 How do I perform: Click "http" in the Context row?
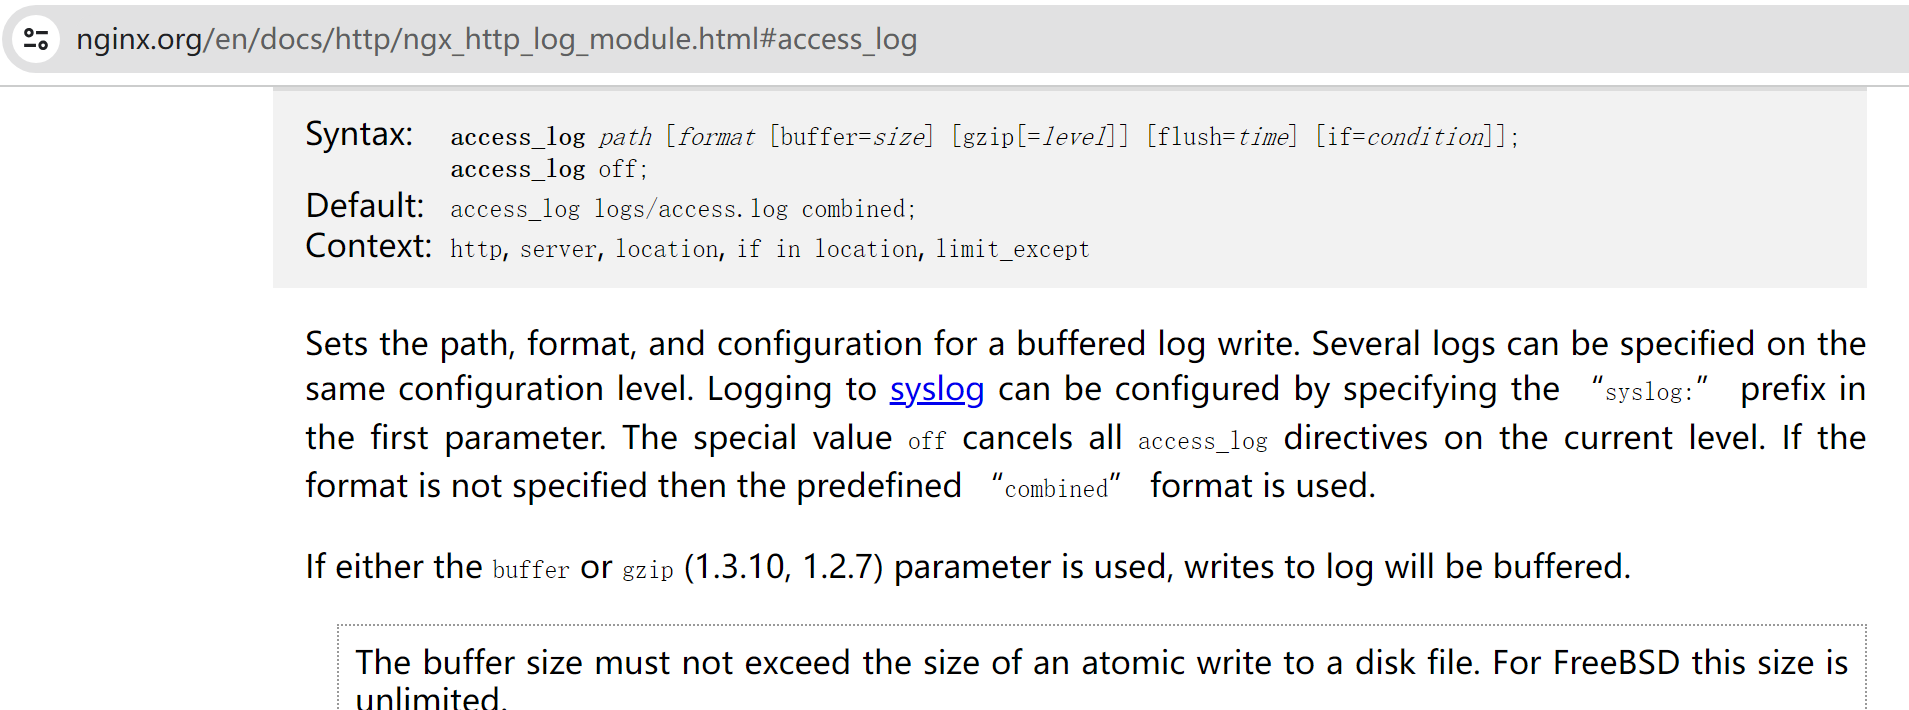coord(476,249)
